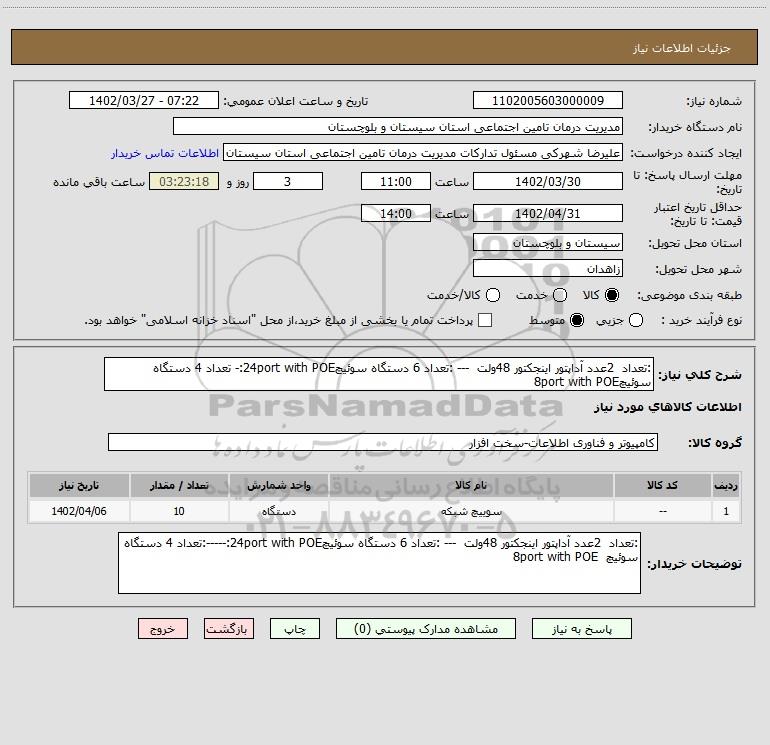
Task: Click the نام کالا column header
Action: pos(471,486)
